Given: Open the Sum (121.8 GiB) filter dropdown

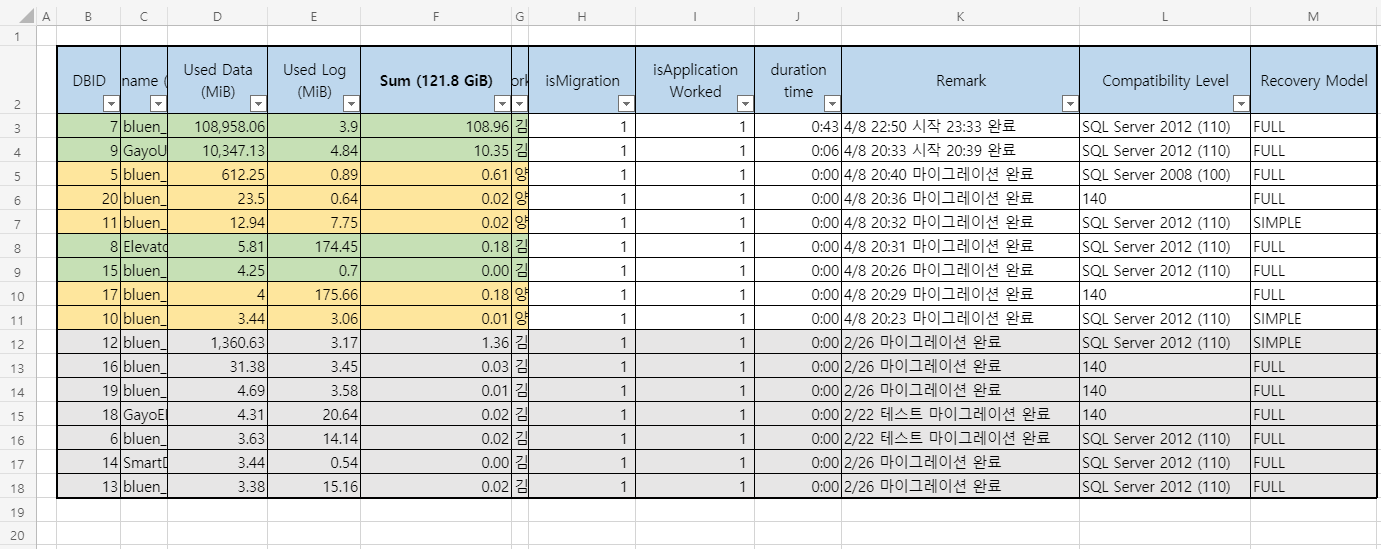Looking at the screenshot, I should coord(501,104).
